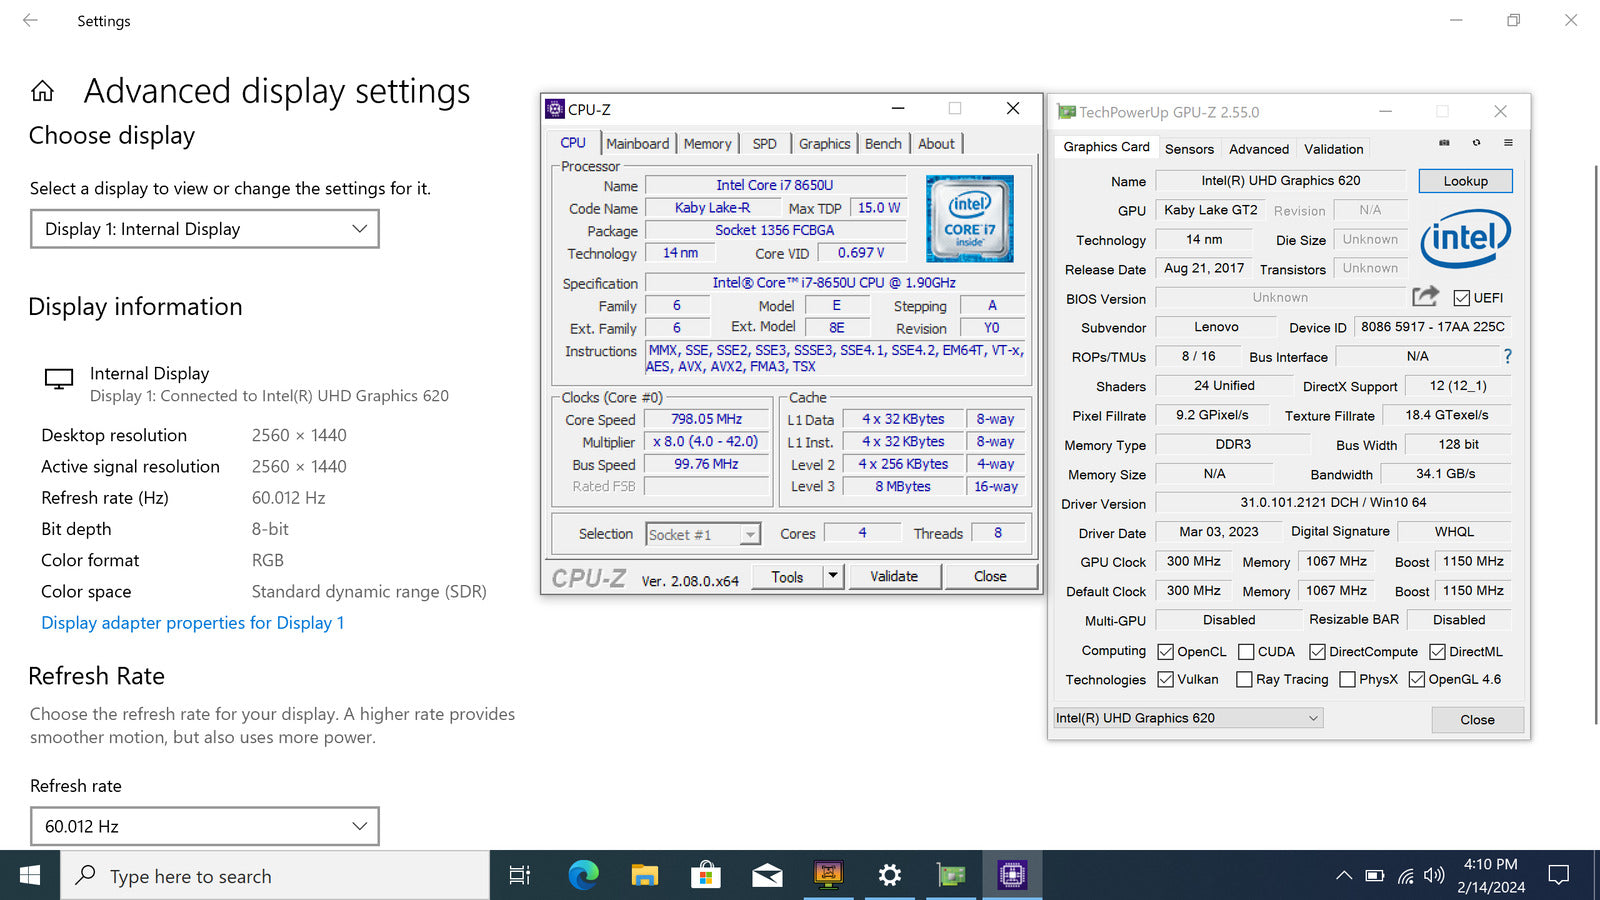Click the Settings window vertical scrollbar
The width and height of the screenshot is (1600, 900).
click(1595, 445)
